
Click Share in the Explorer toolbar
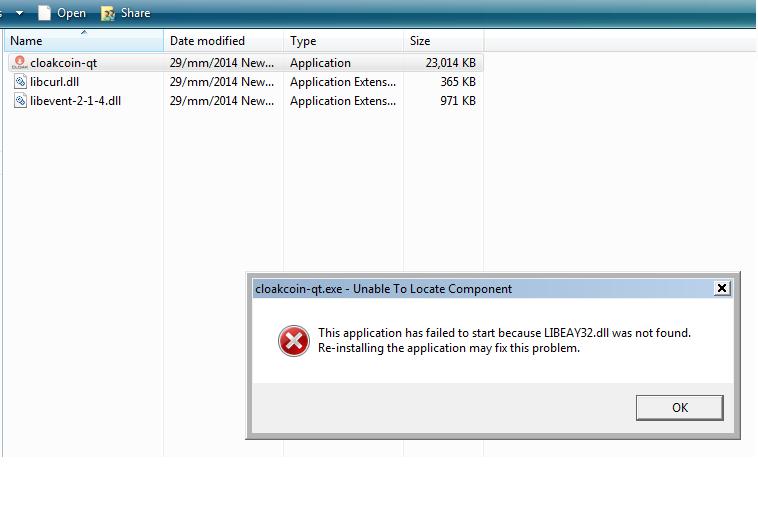point(135,13)
